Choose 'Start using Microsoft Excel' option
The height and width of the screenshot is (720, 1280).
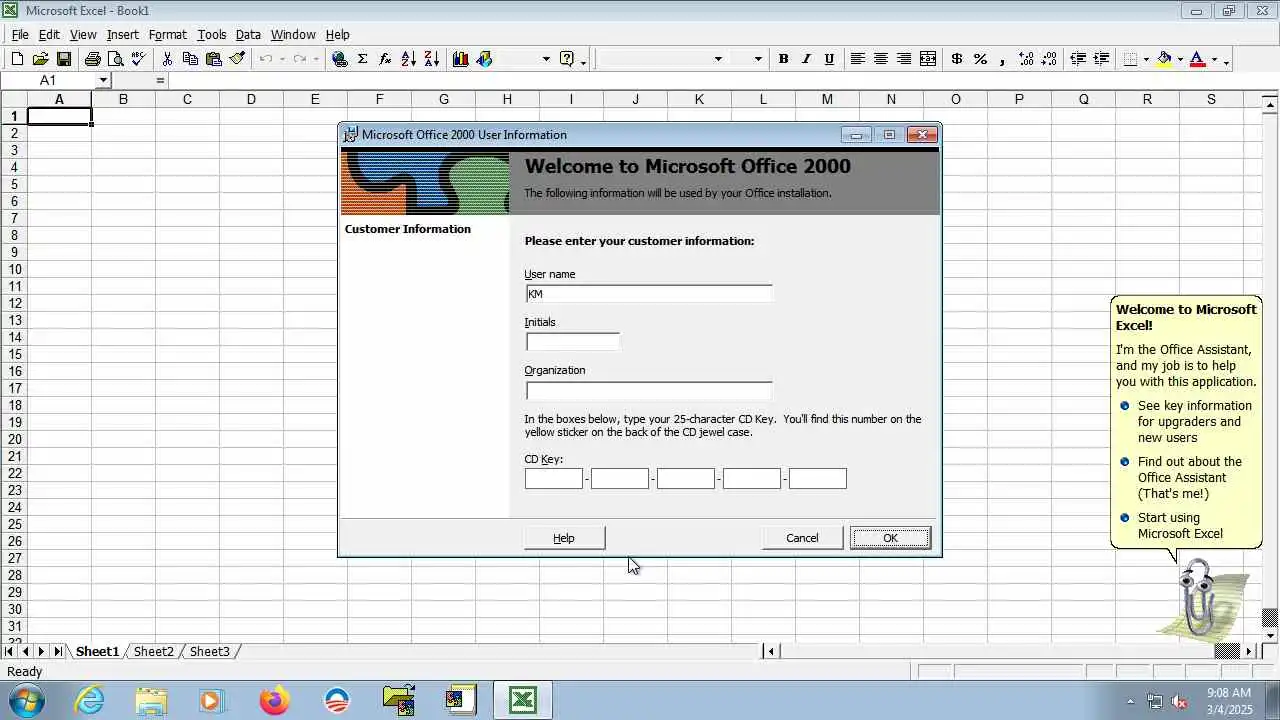click(x=1179, y=525)
